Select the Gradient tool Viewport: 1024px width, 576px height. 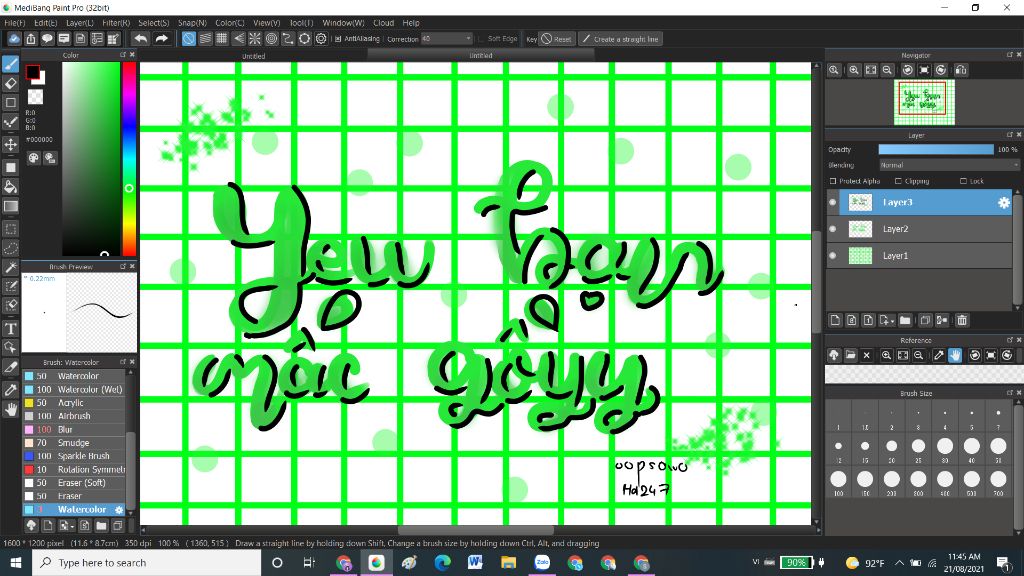click(10, 206)
